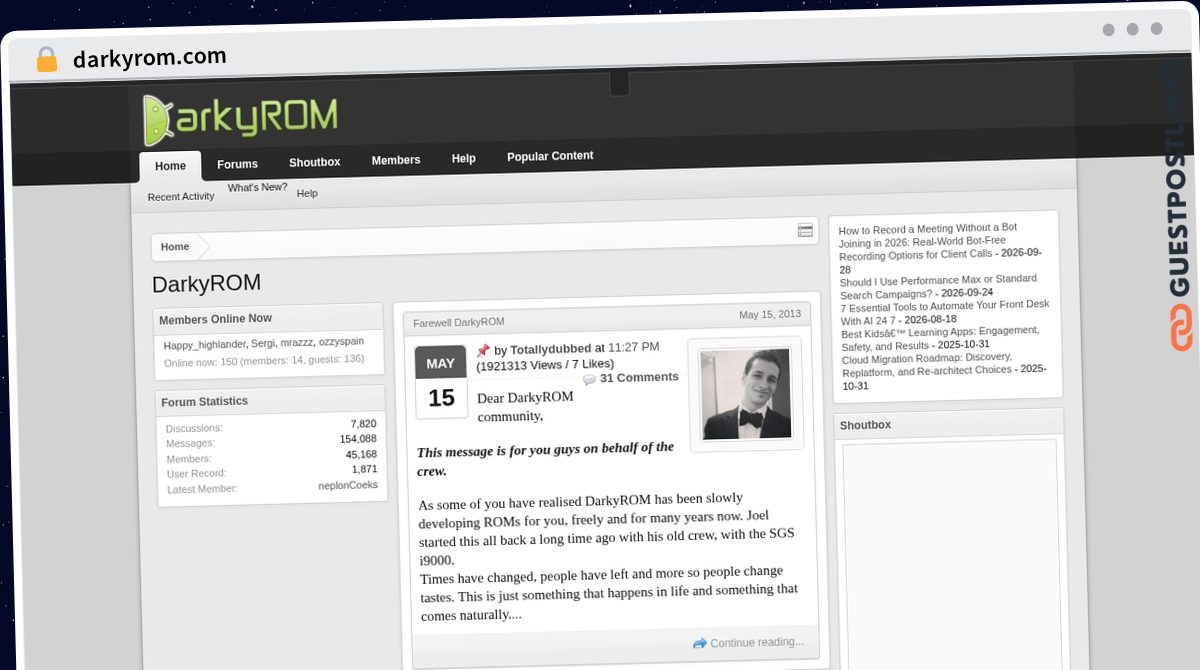Open the Totallydubbed author profile link

pyautogui.click(x=550, y=349)
